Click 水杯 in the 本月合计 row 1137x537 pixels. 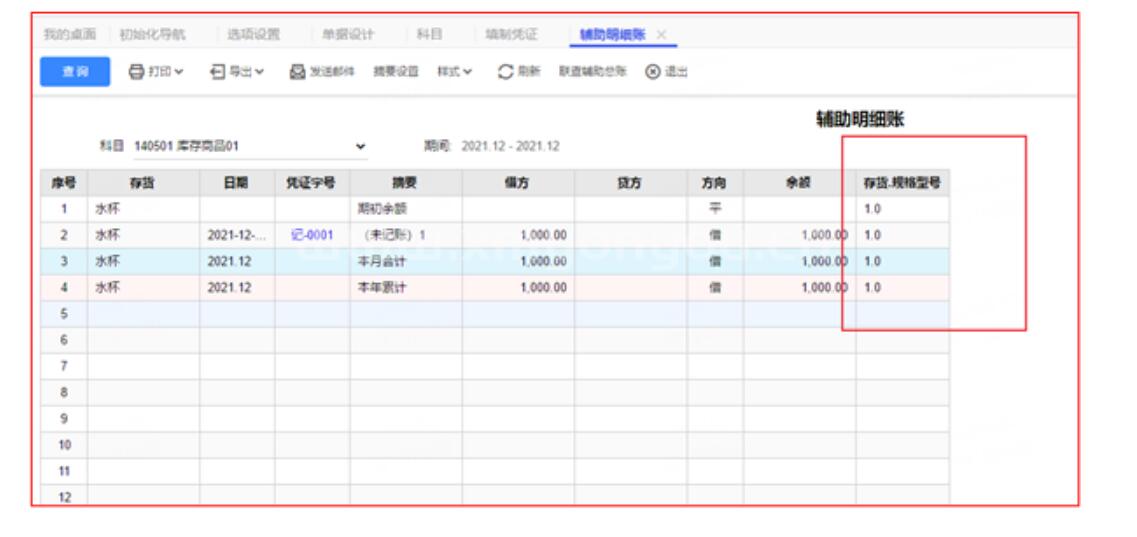107,262
